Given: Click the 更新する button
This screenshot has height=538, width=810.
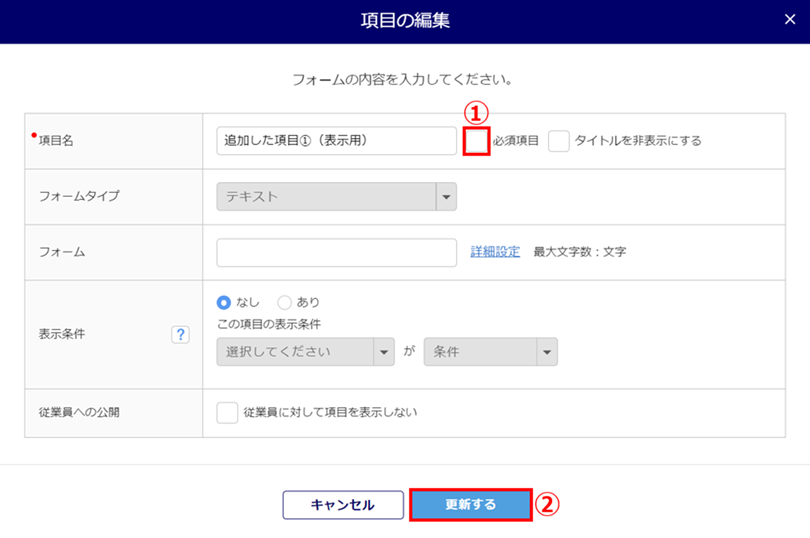Looking at the screenshot, I should click(470, 505).
